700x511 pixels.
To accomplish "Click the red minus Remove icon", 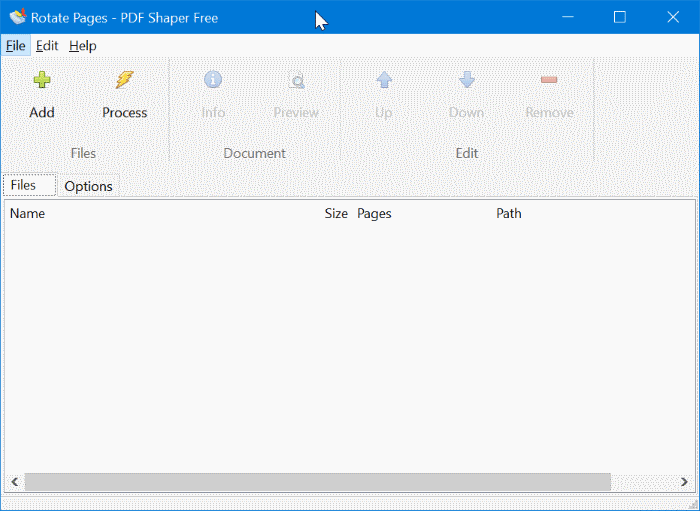I will pos(549,80).
